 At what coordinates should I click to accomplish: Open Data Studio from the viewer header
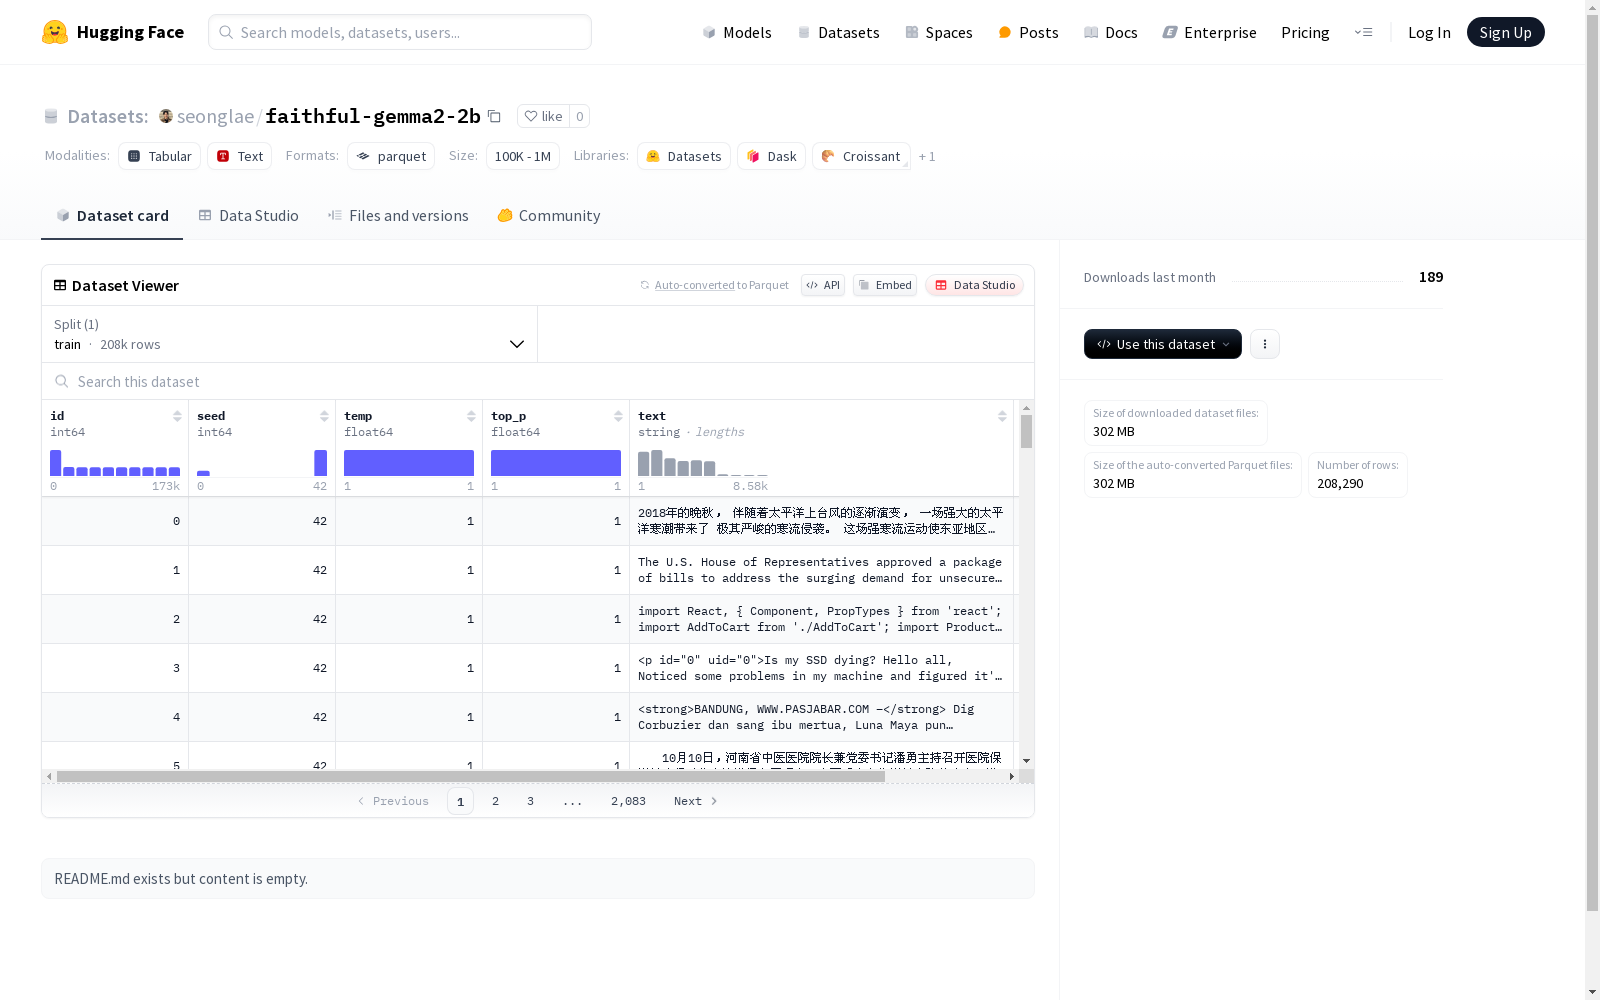tap(974, 285)
